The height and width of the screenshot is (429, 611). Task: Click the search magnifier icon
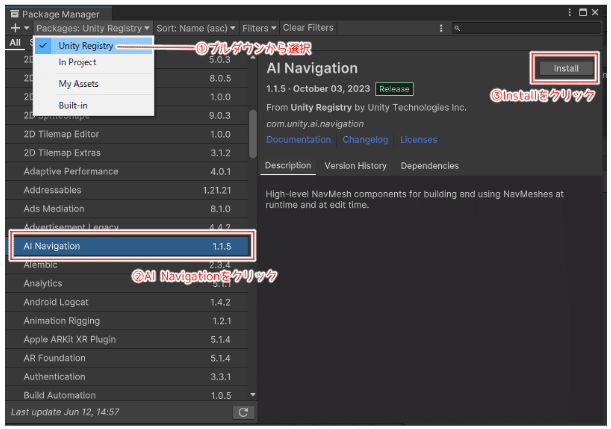coord(457,28)
